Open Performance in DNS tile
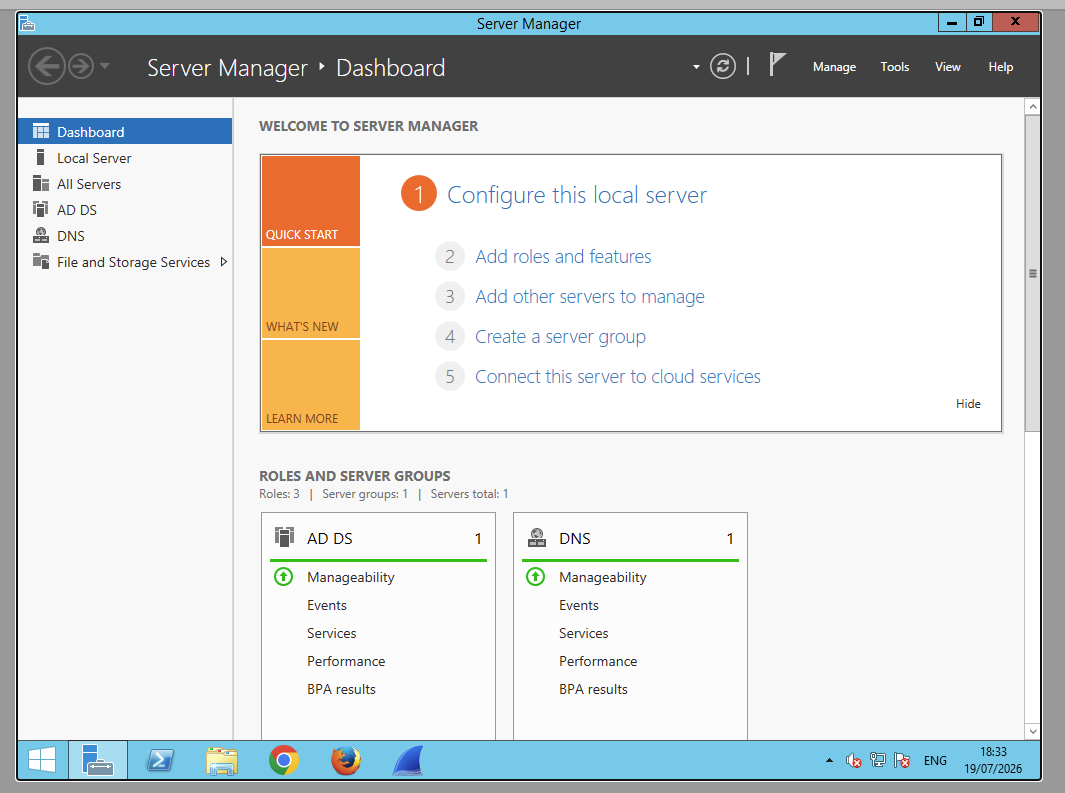 pyautogui.click(x=598, y=661)
